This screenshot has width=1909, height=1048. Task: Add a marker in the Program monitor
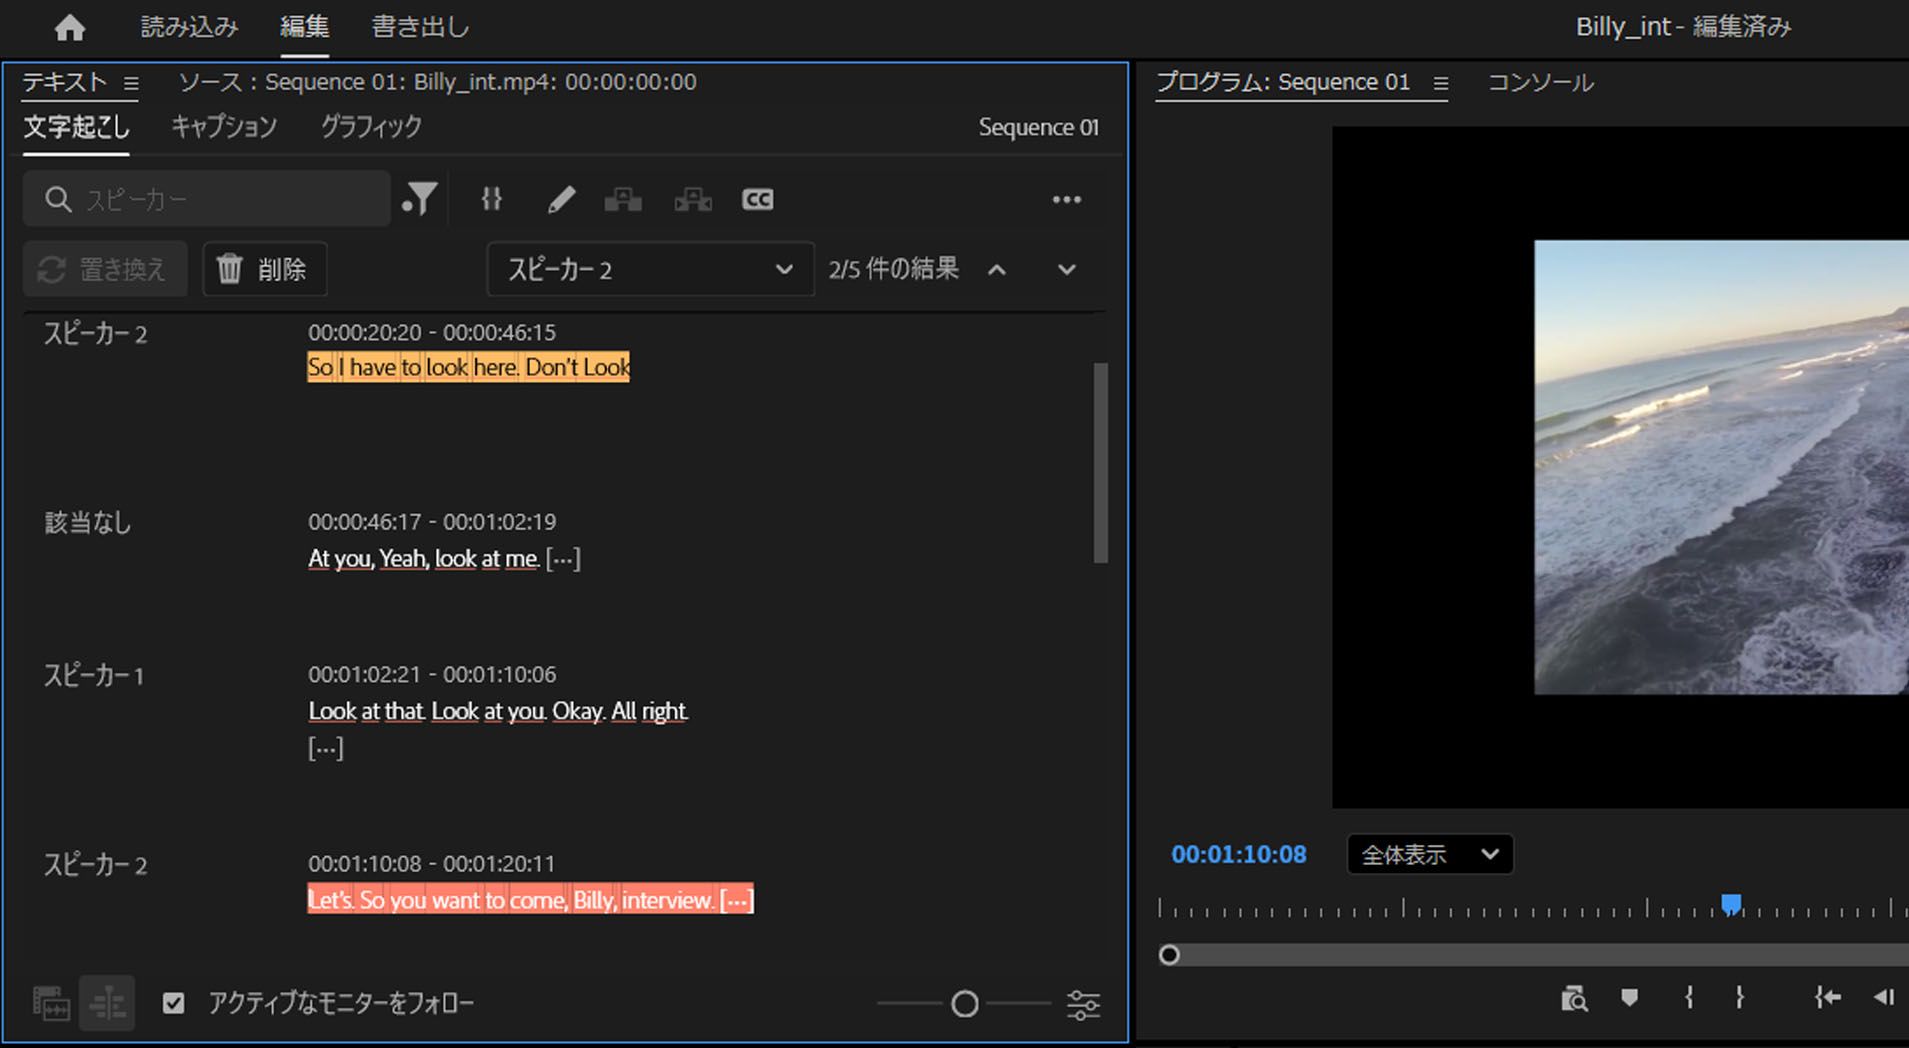(1629, 997)
